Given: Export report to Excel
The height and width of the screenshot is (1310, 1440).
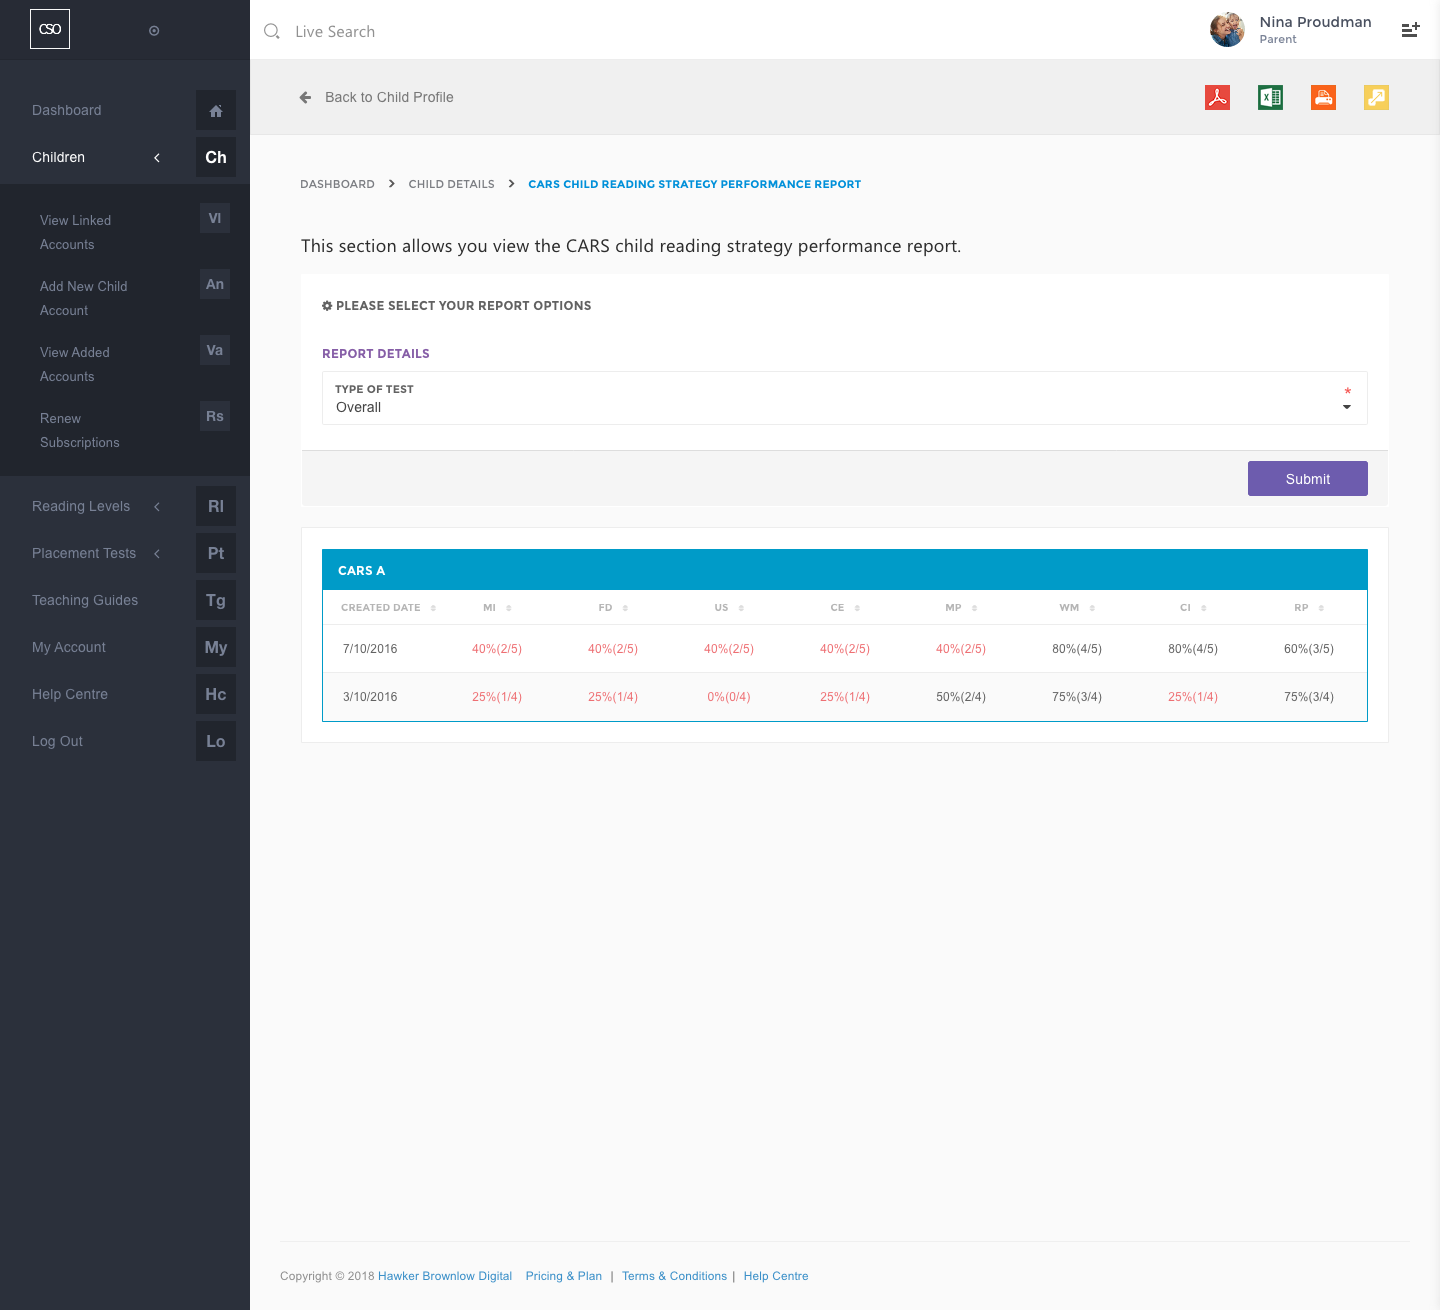Looking at the screenshot, I should [x=1270, y=97].
